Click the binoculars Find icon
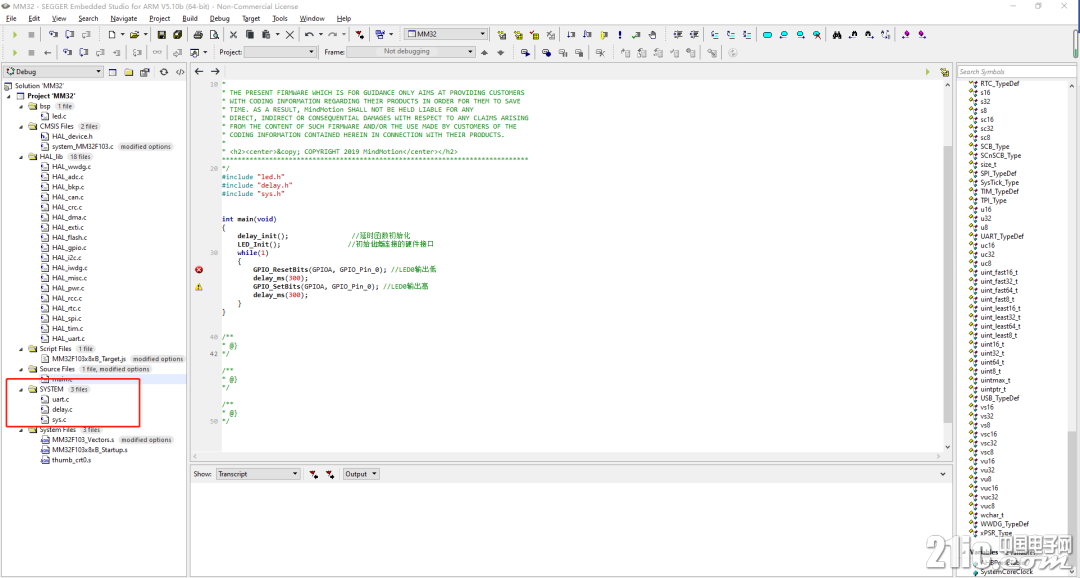This screenshot has height=578, width=1080. coord(838,34)
